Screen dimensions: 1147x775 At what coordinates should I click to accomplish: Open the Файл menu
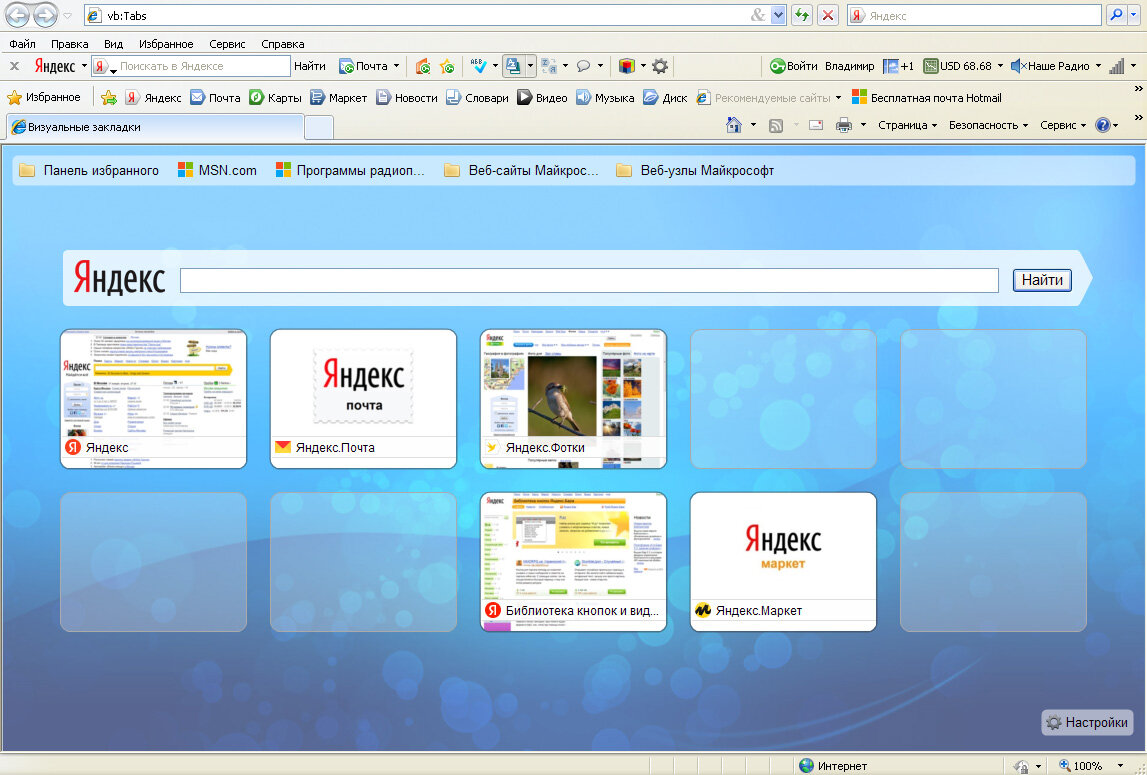coord(23,44)
